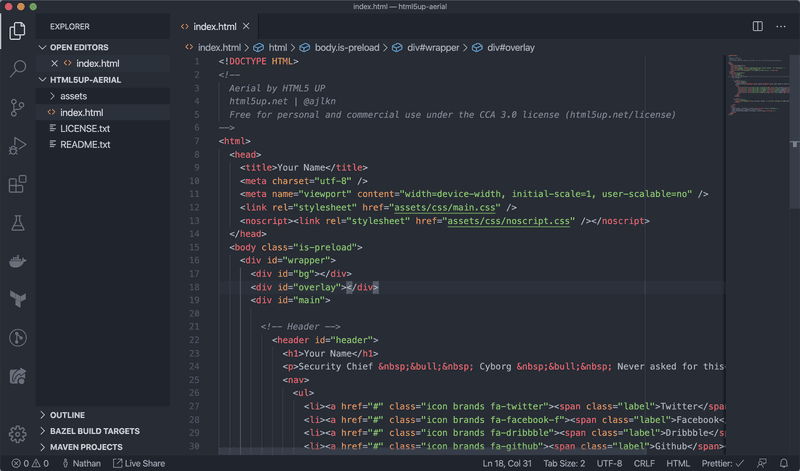Open the Docker panel whale icon
The image size is (800, 471).
tap(17, 261)
